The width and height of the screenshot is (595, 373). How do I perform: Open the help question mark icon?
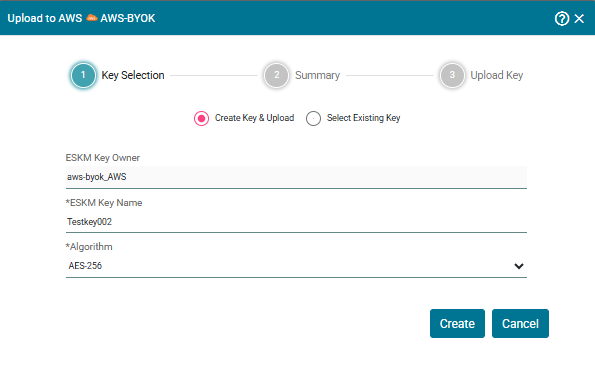[x=562, y=18]
